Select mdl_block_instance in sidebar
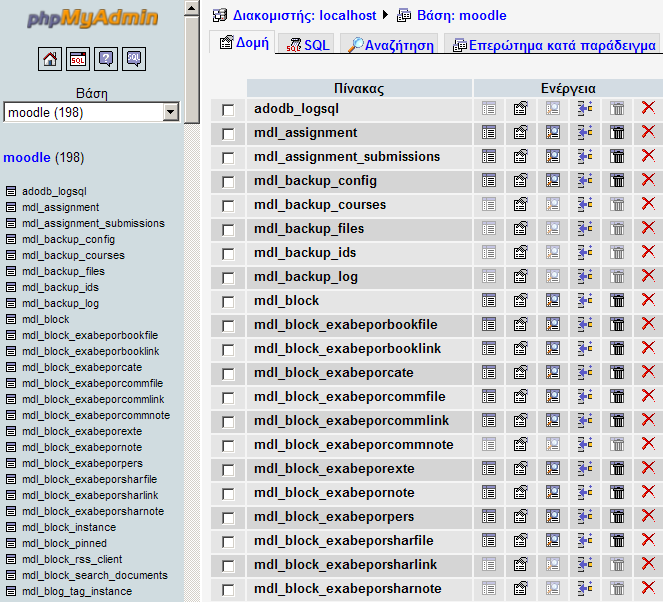The width and height of the screenshot is (663, 602). pos(69,527)
